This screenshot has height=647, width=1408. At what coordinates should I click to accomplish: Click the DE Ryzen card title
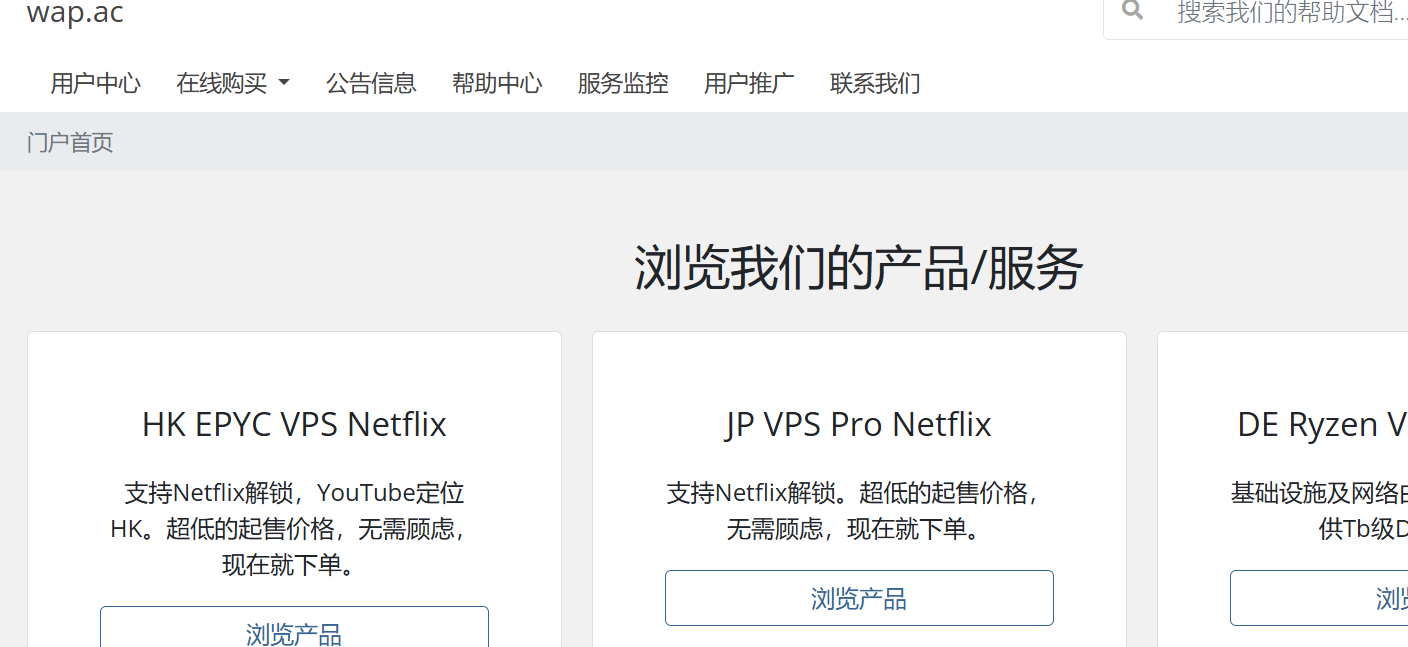[1322, 425]
